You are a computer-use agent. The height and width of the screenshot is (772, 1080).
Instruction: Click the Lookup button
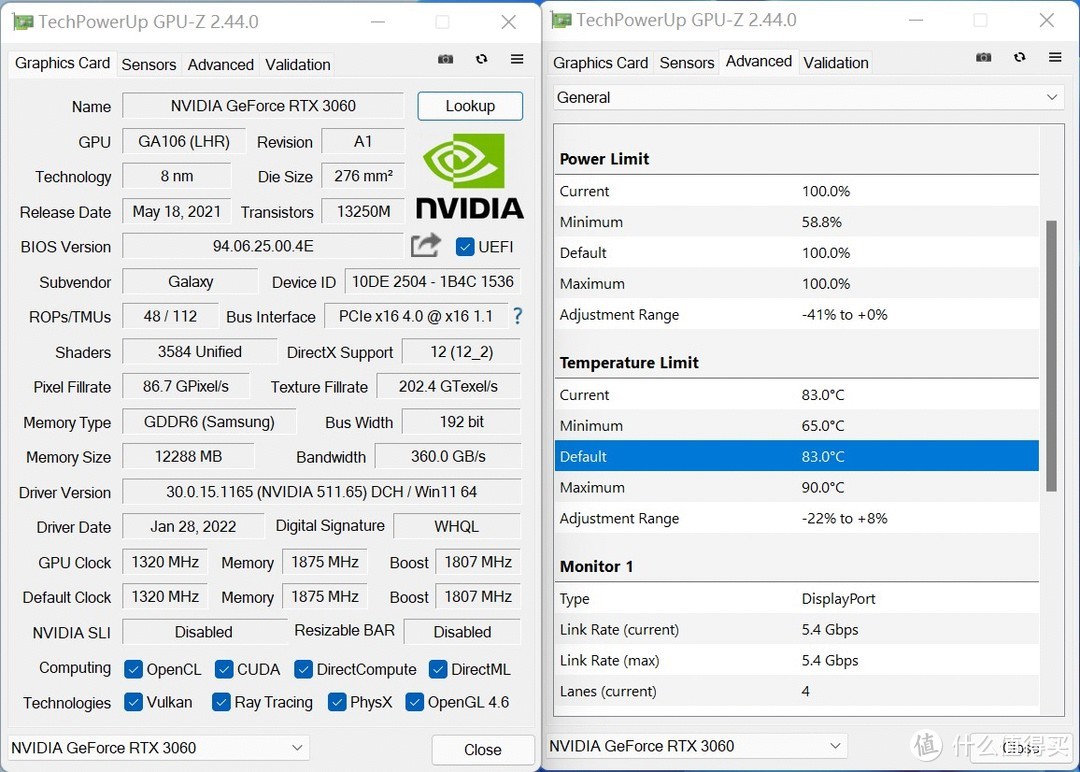470,106
